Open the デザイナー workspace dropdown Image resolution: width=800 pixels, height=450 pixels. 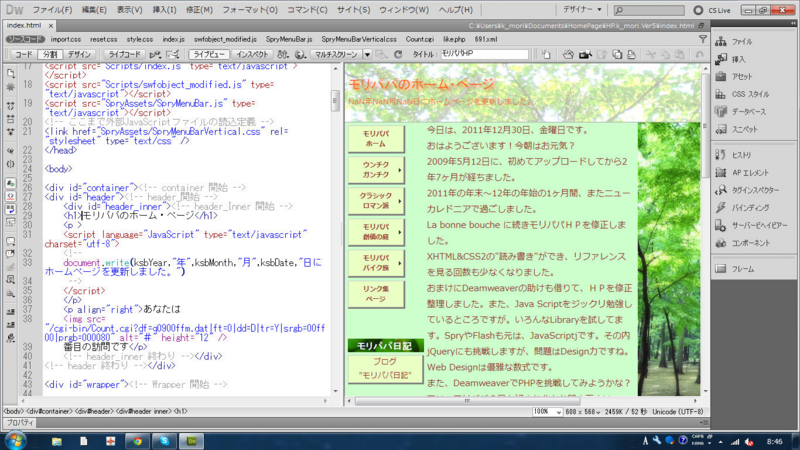click(x=582, y=10)
